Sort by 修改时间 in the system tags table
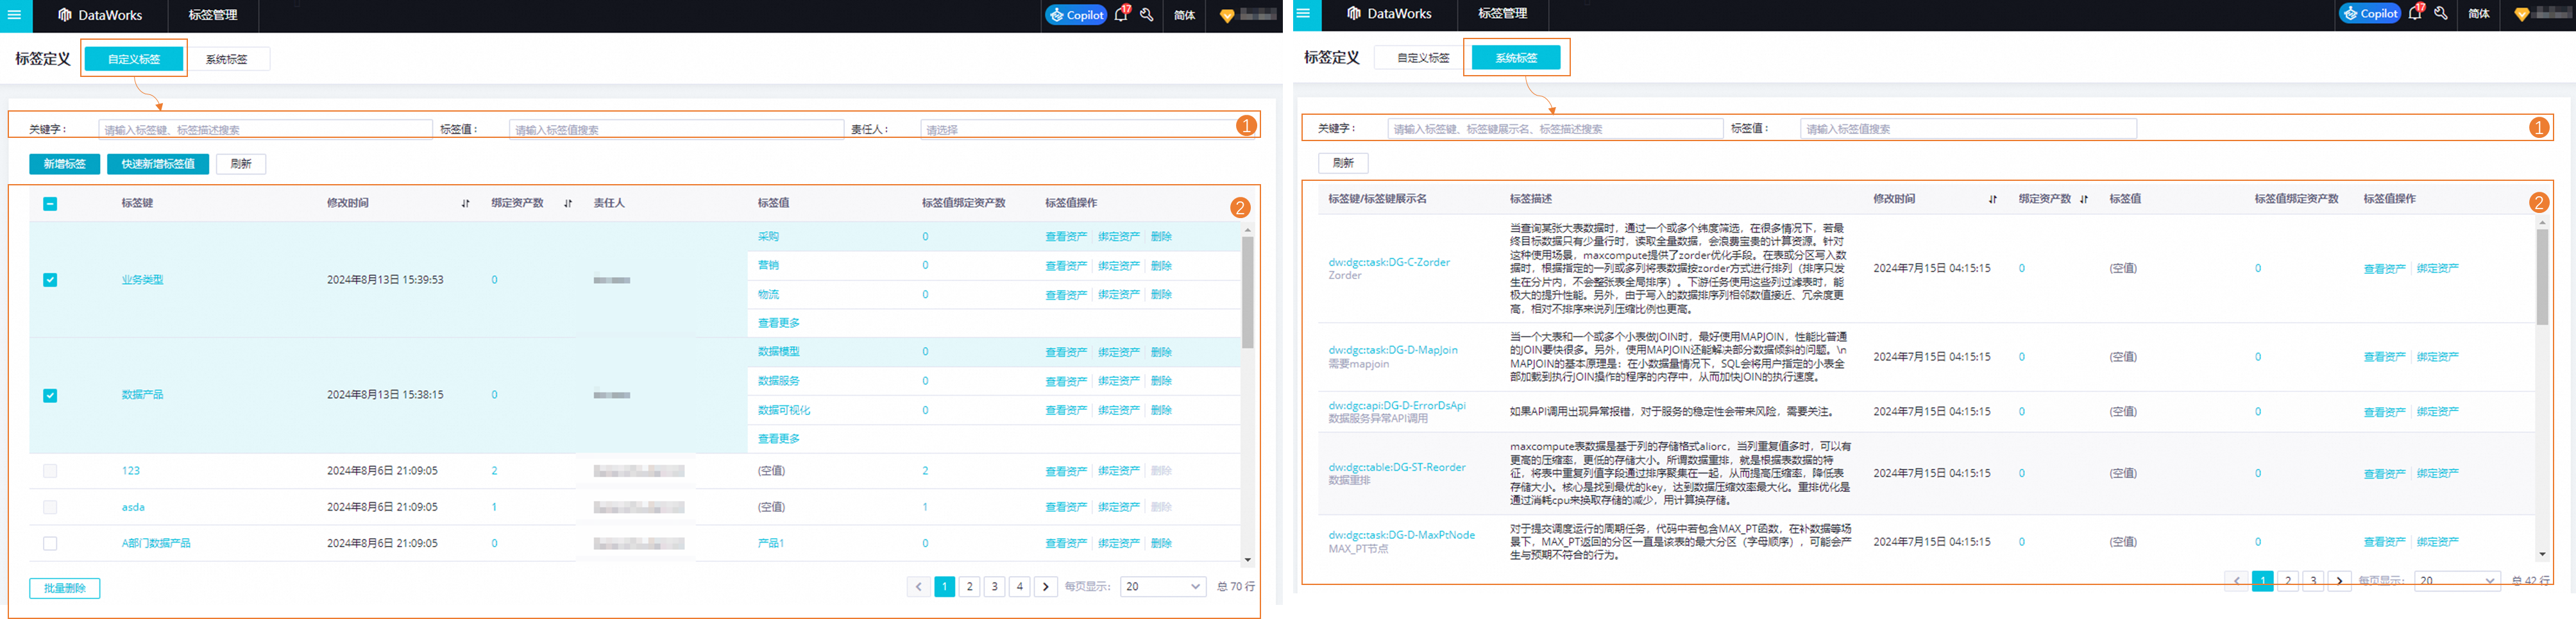2576x619 pixels. pos(1993,200)
